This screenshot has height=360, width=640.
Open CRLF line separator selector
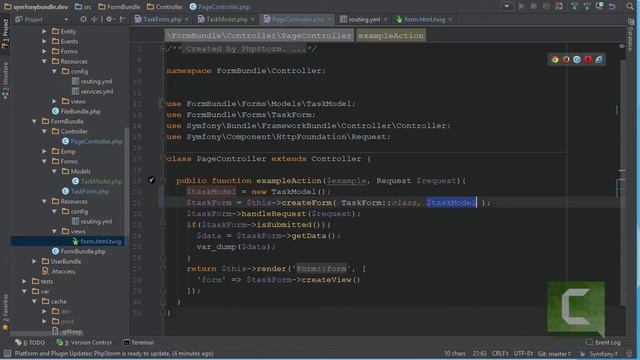coord(500,353)
